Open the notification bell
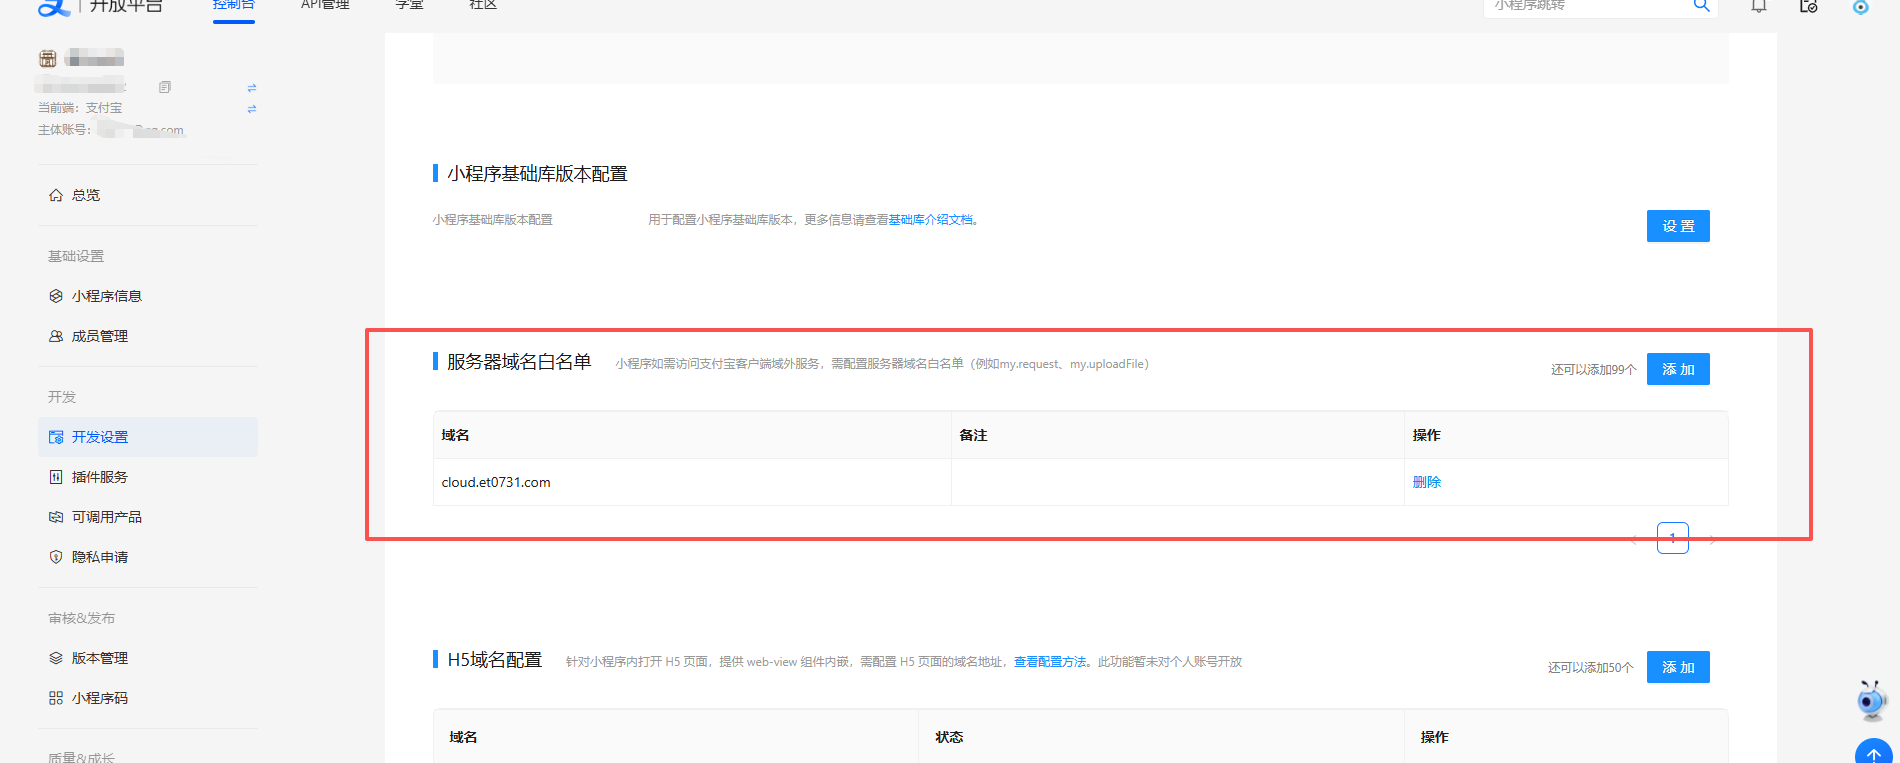 (1759, 6)
